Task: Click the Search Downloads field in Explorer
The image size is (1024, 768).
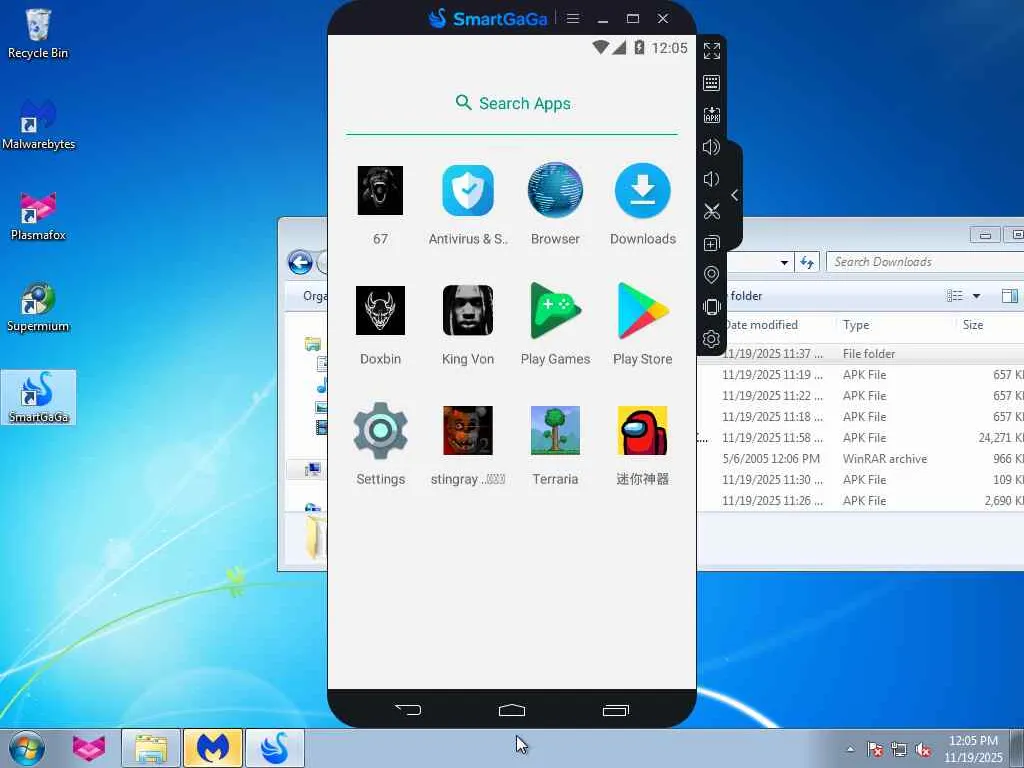Action: [925, 262]
